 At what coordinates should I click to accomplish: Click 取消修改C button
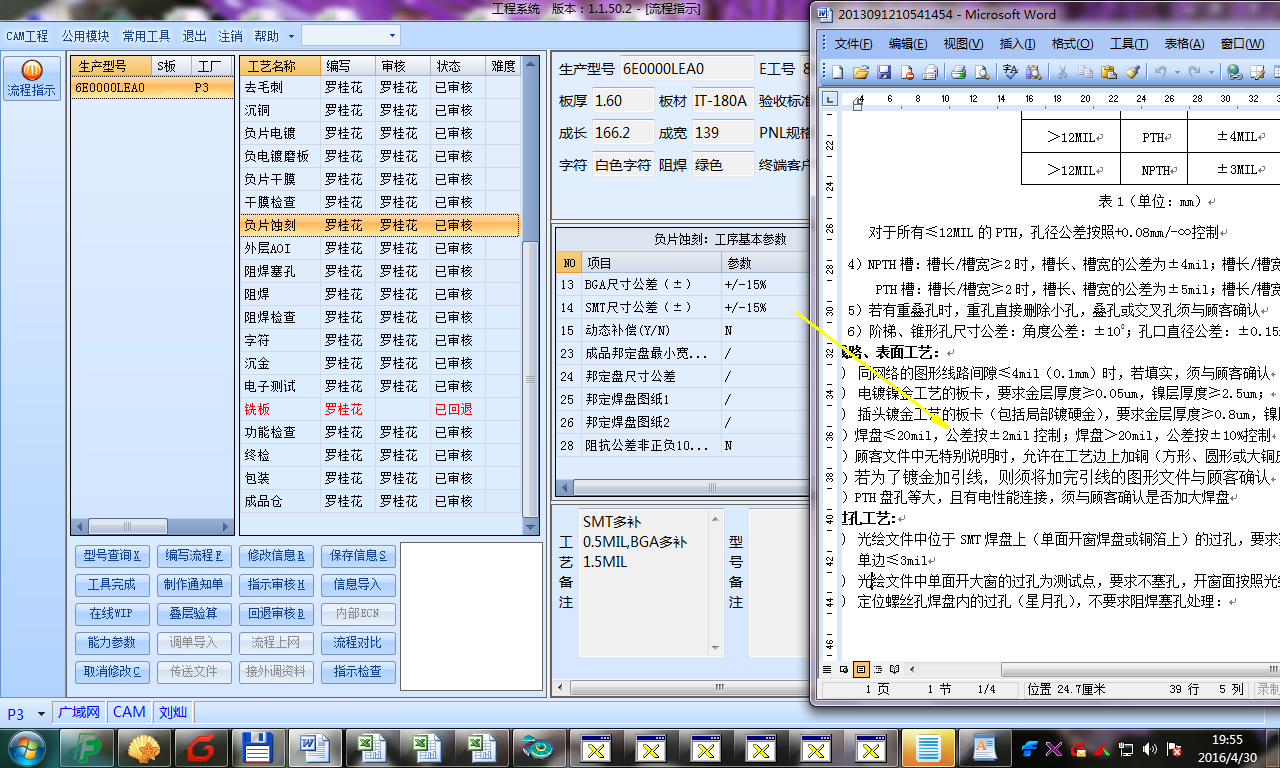coord(112,671)
